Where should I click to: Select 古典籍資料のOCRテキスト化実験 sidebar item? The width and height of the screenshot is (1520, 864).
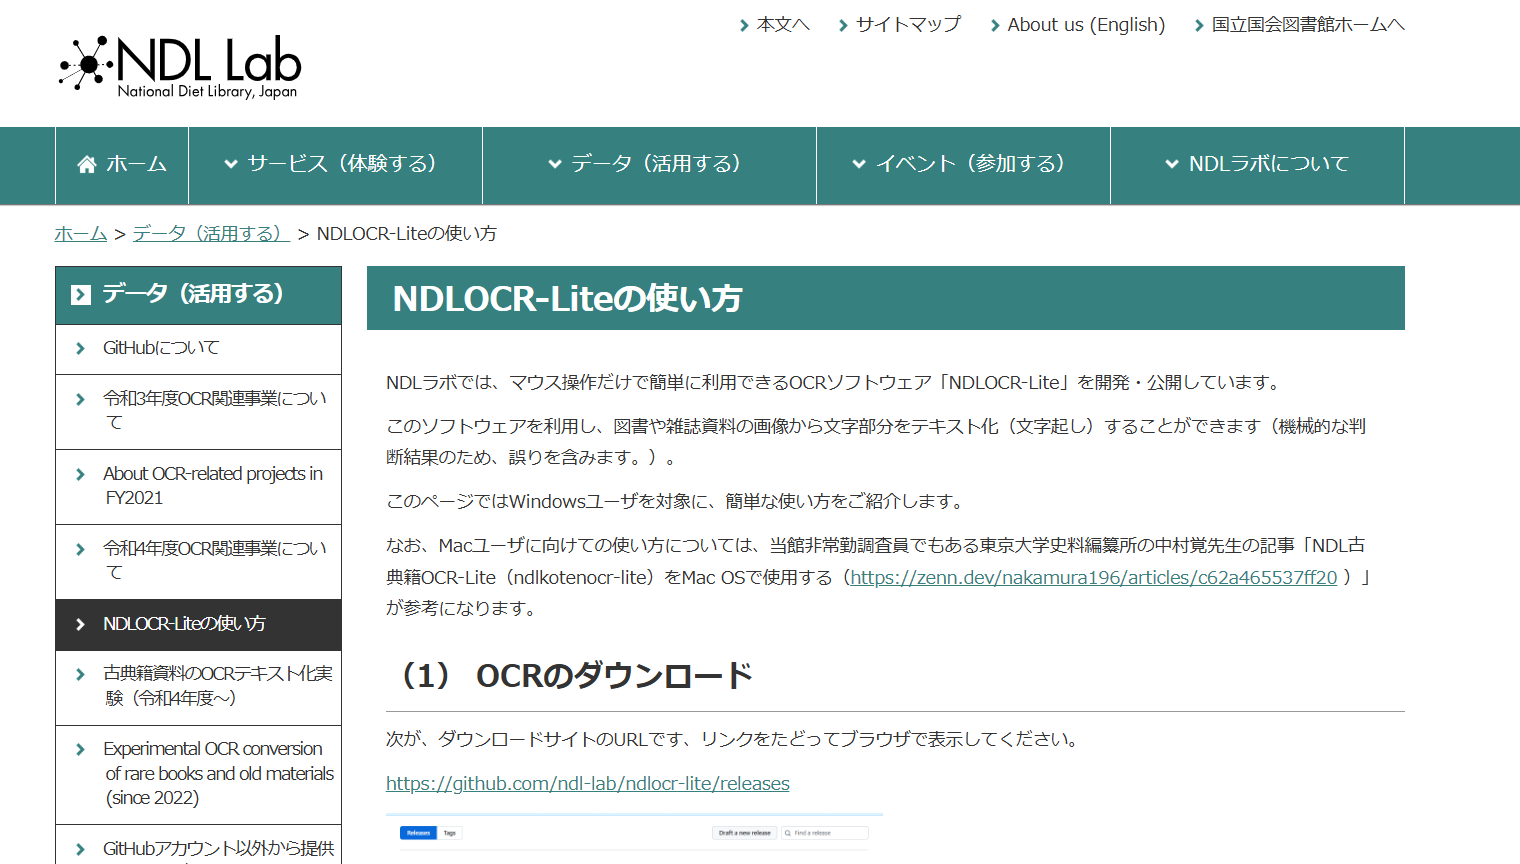point(198,687)
